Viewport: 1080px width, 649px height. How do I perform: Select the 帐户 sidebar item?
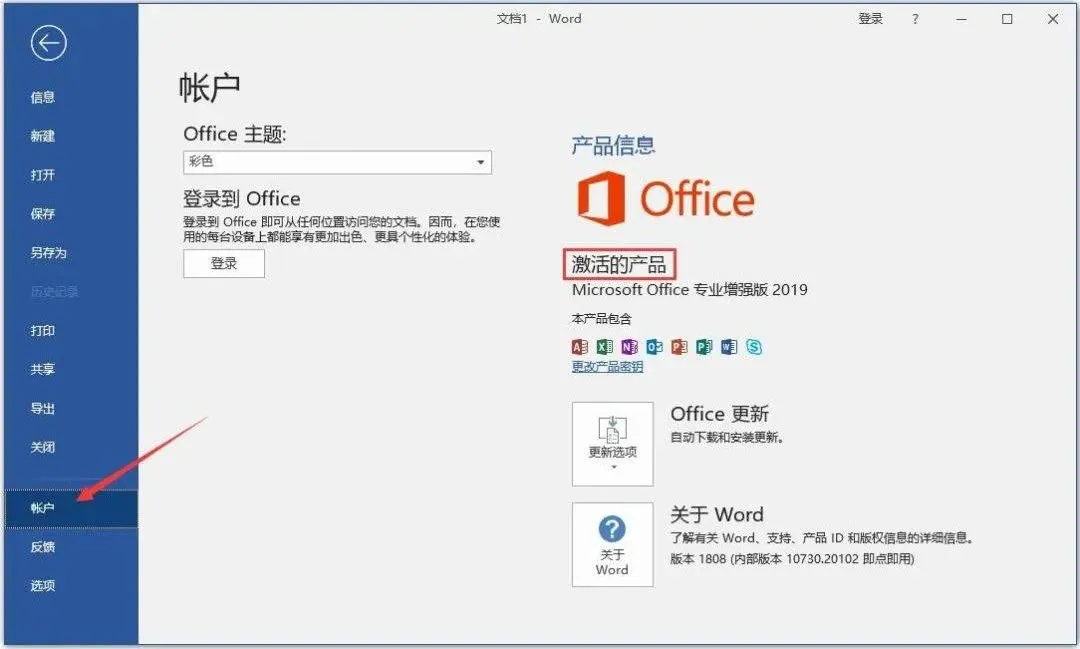(72, 508)
